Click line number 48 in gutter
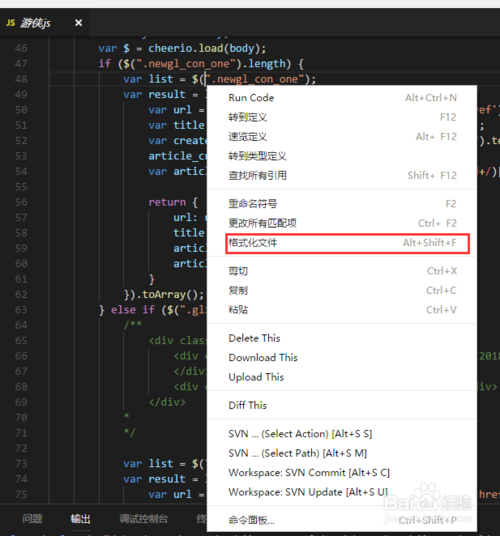The height and width of the screenshot is (536, 500). pyautogui.click(x=21, y=79)
